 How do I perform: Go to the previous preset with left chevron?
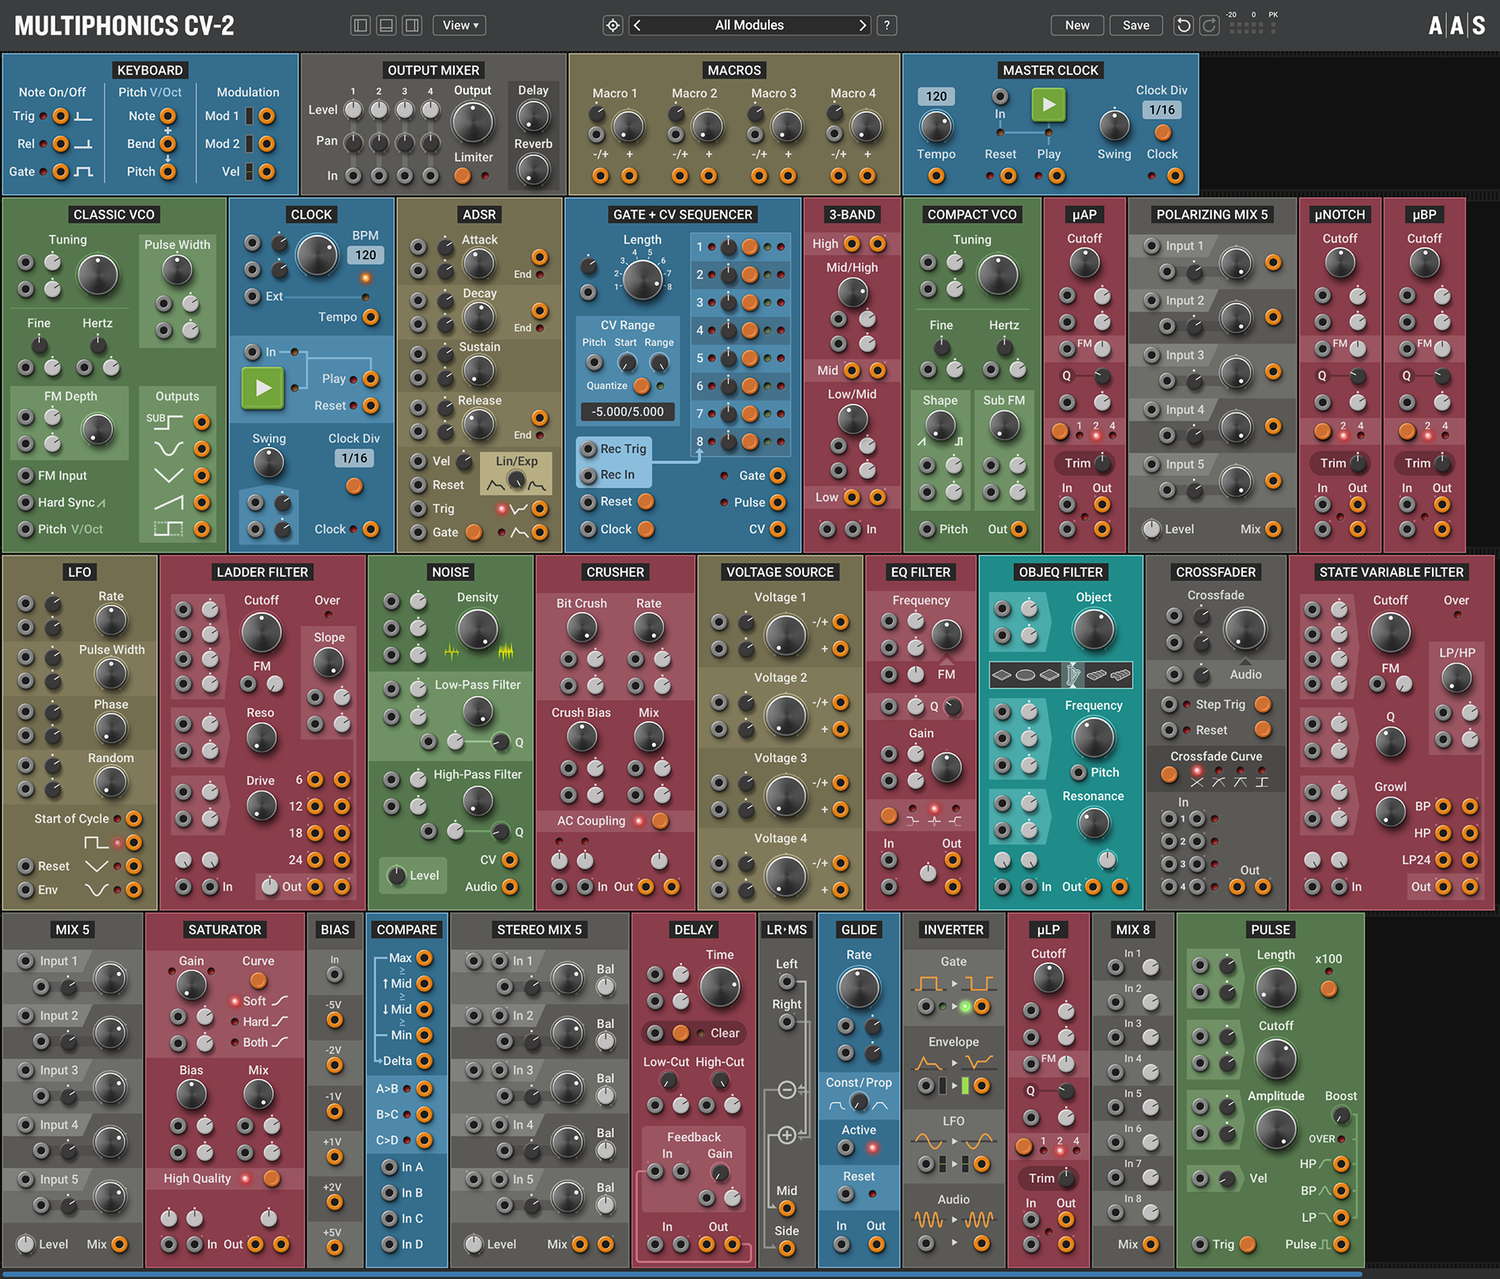[638, 25]
